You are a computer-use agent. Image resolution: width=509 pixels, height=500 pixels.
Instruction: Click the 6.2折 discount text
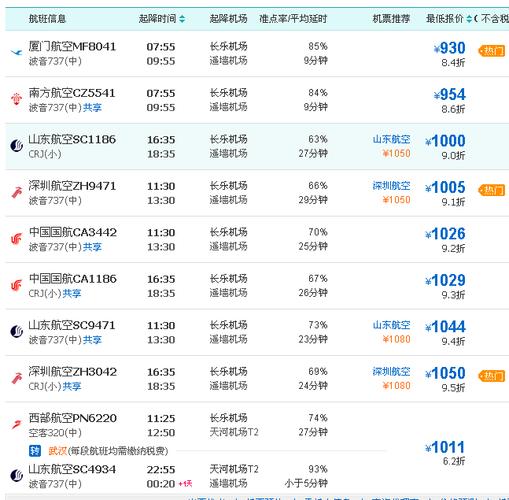tap(454, 461)
